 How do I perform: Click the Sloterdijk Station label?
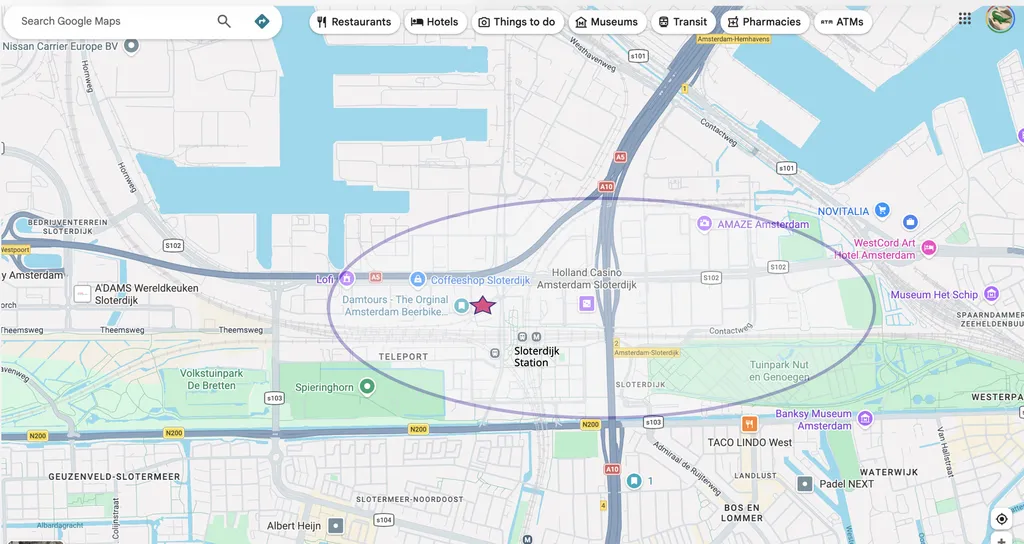click(x=531, y=356)
